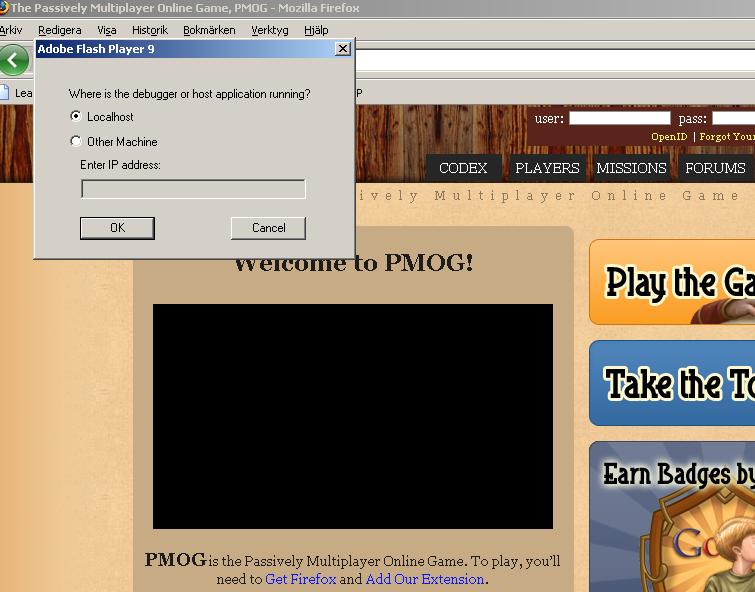Screen dimensions: 755x592
Task: Go to the MISSIONS tab
Action: 631,168
